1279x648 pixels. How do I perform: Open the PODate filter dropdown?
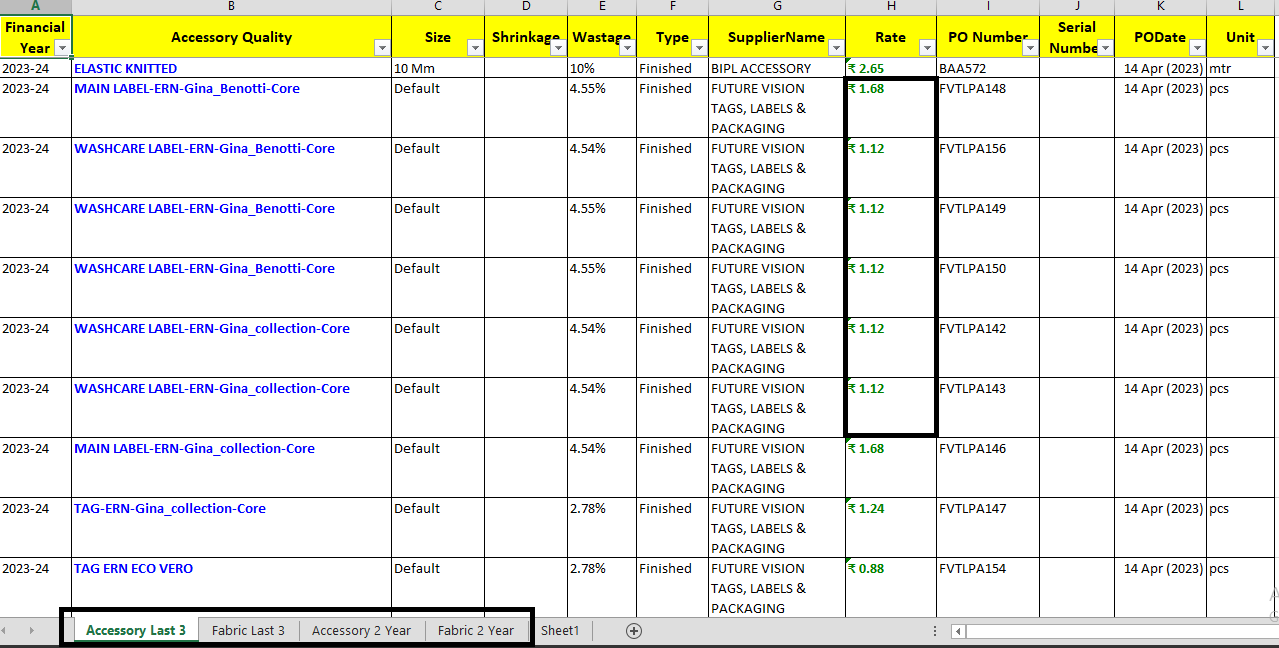(x=1197, y=48)
